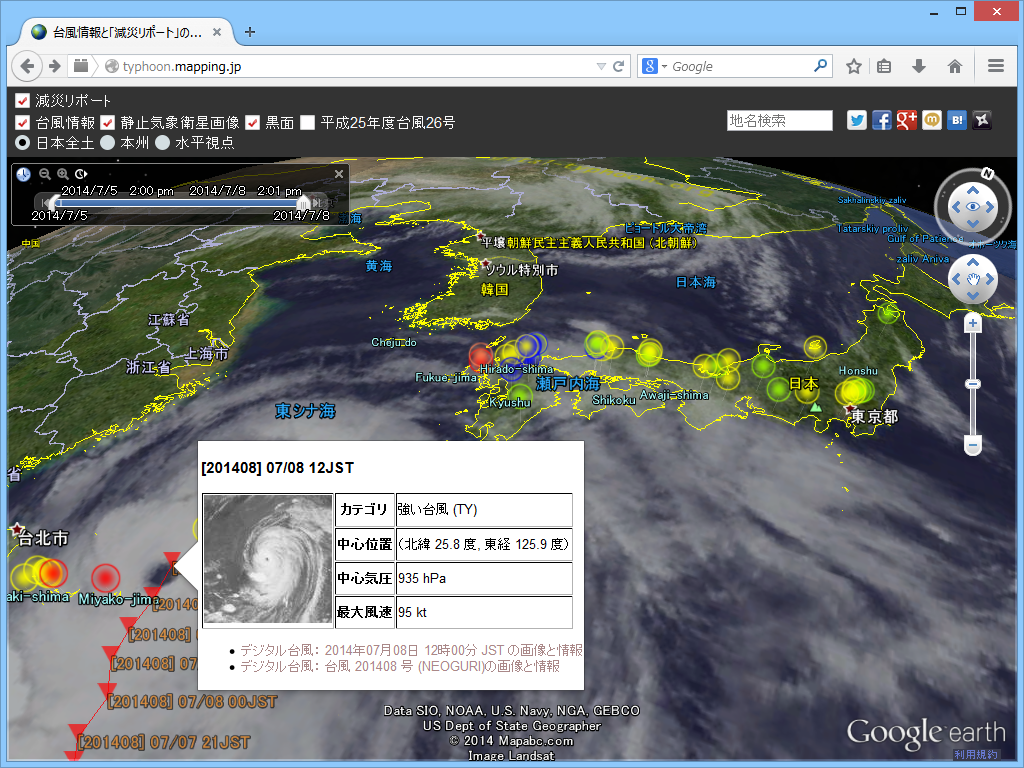Look up with the top look-joystick arrow
The image size is (1024, 768).
click(973, 190)
